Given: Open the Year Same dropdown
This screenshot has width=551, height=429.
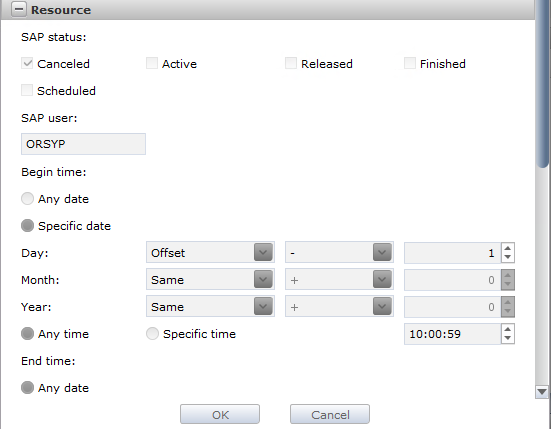Looking at the screenshot, I should [210, 307].
